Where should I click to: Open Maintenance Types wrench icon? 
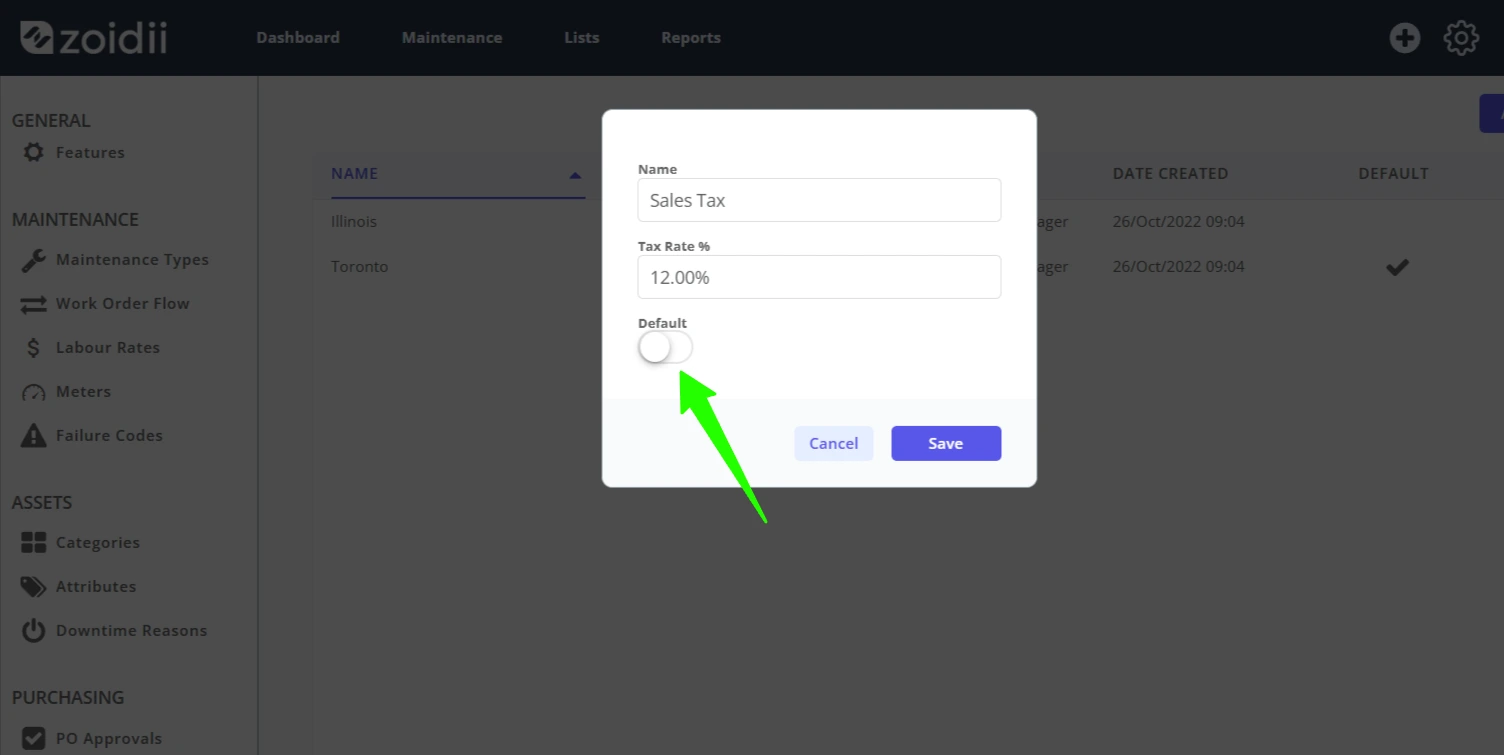pyautogui.click(x=33, y=260)
